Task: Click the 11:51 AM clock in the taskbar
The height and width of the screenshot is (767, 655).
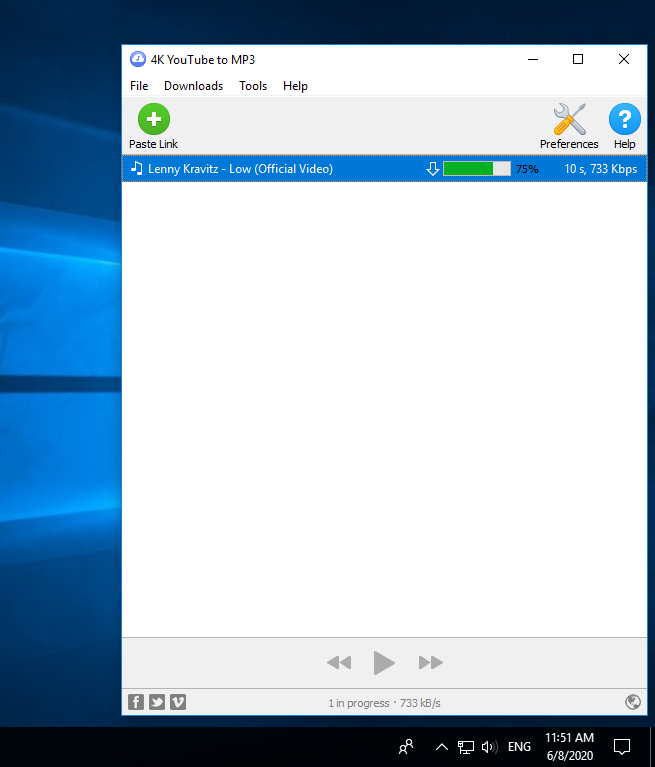Action: click(569, 738)
